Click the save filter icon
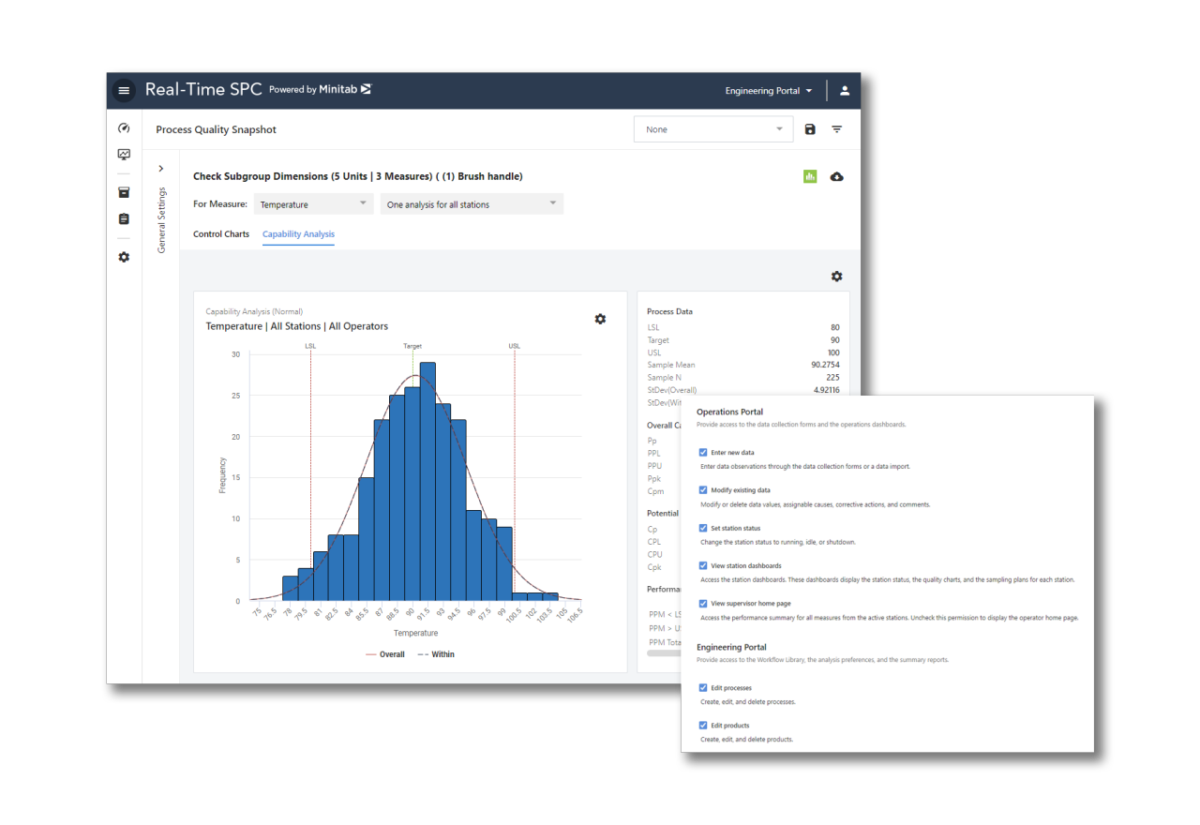Image resolution: width=1200 pixels, height=825 pixels. (810, 129)
